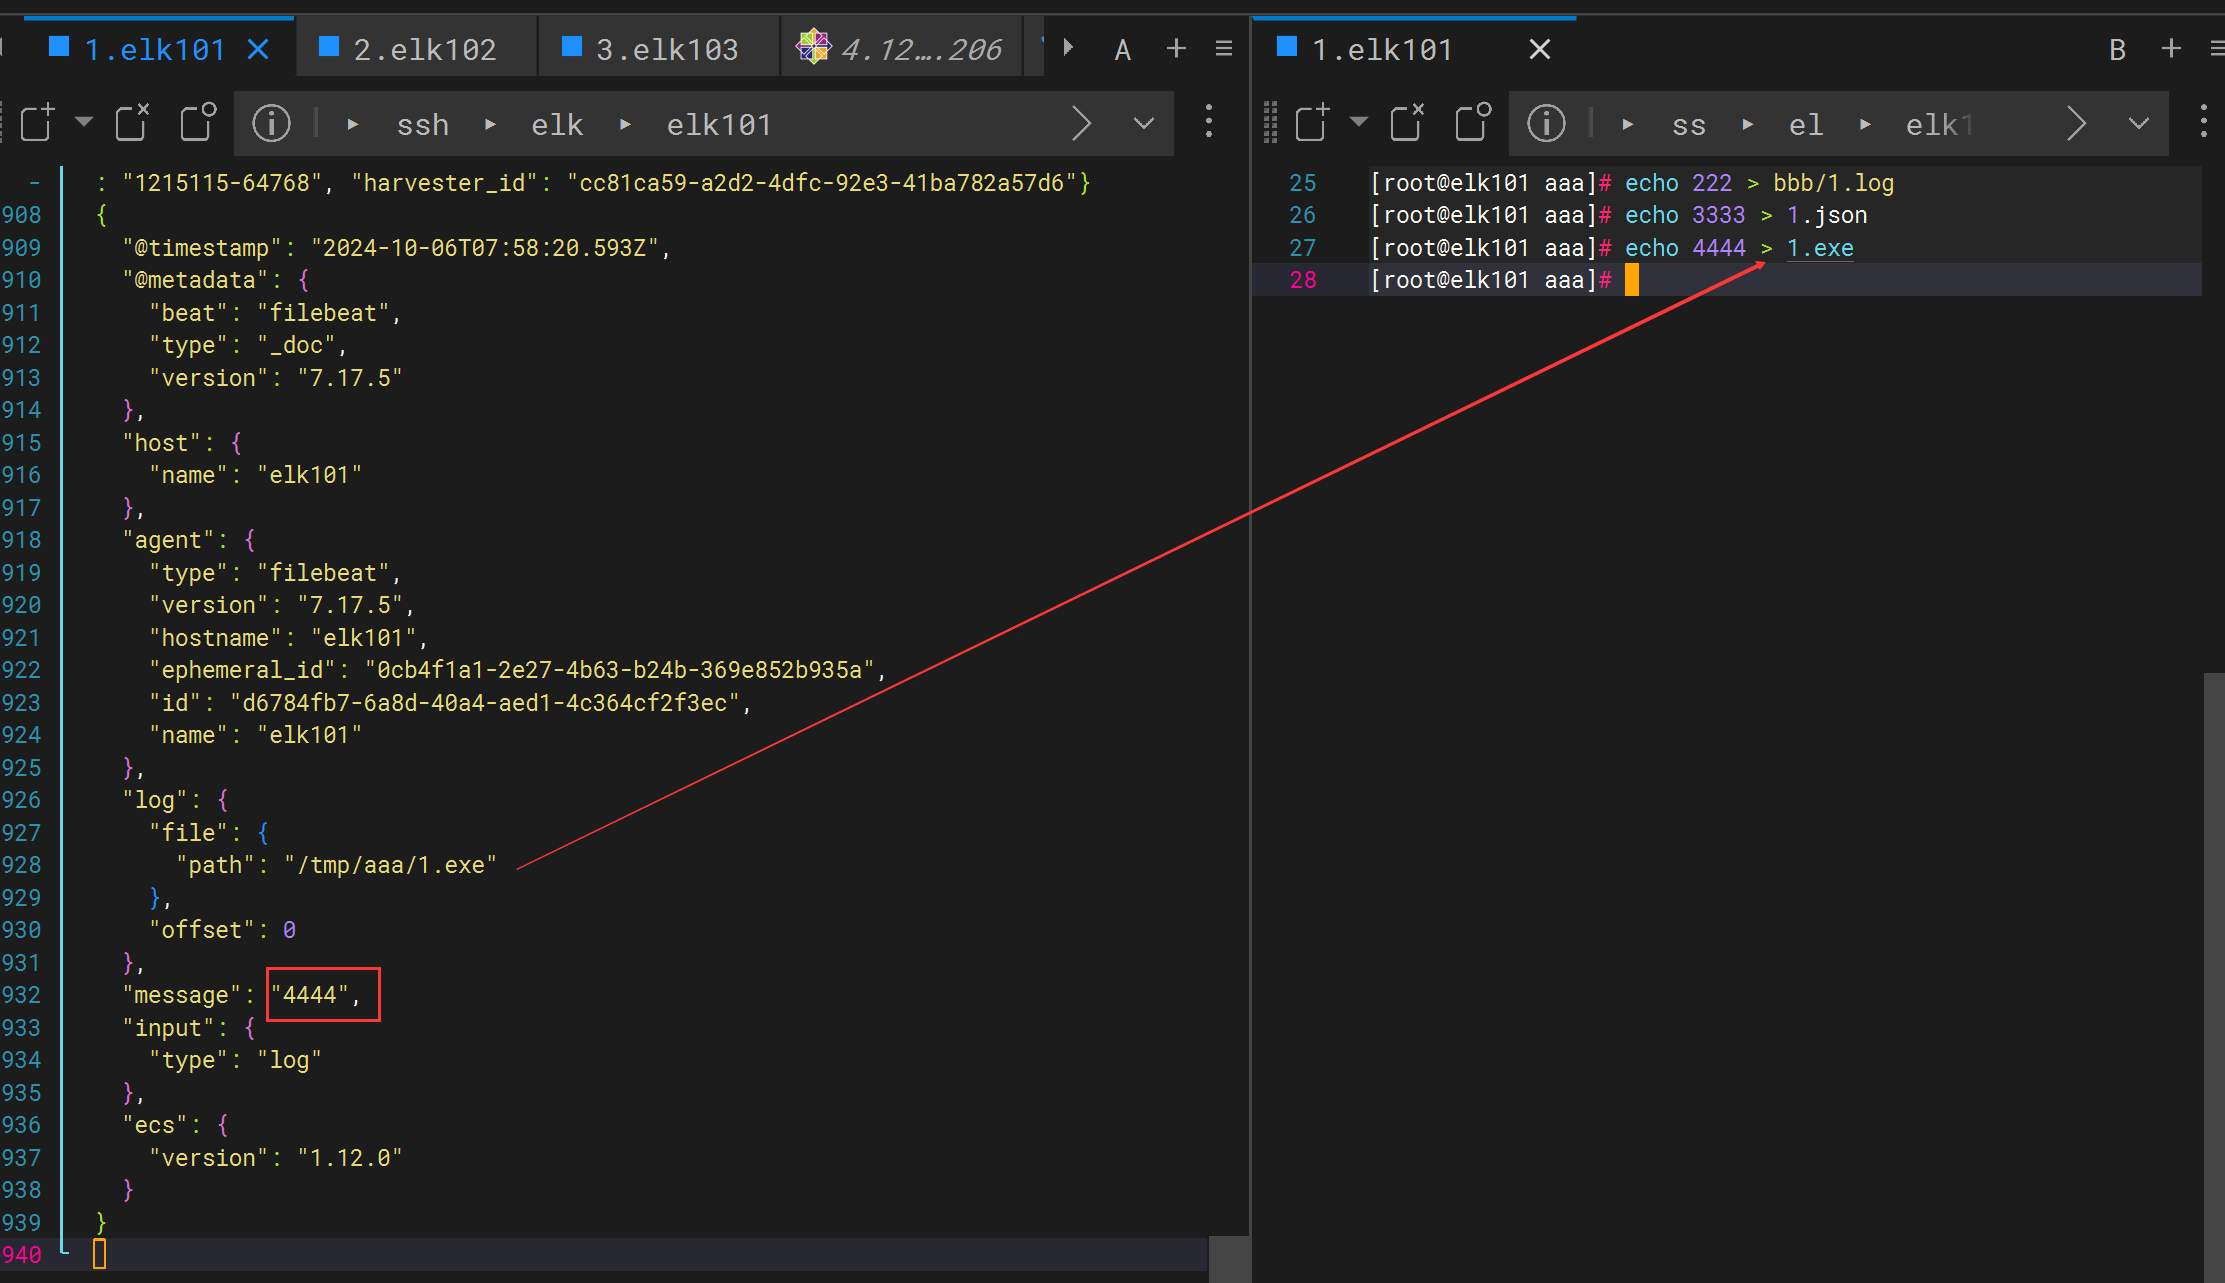Image resolution: width=2225 pixels, height=1283 pixels.
Task: Click the elk101 breadcrumb in left pane
Action: (x=719, y=125)
